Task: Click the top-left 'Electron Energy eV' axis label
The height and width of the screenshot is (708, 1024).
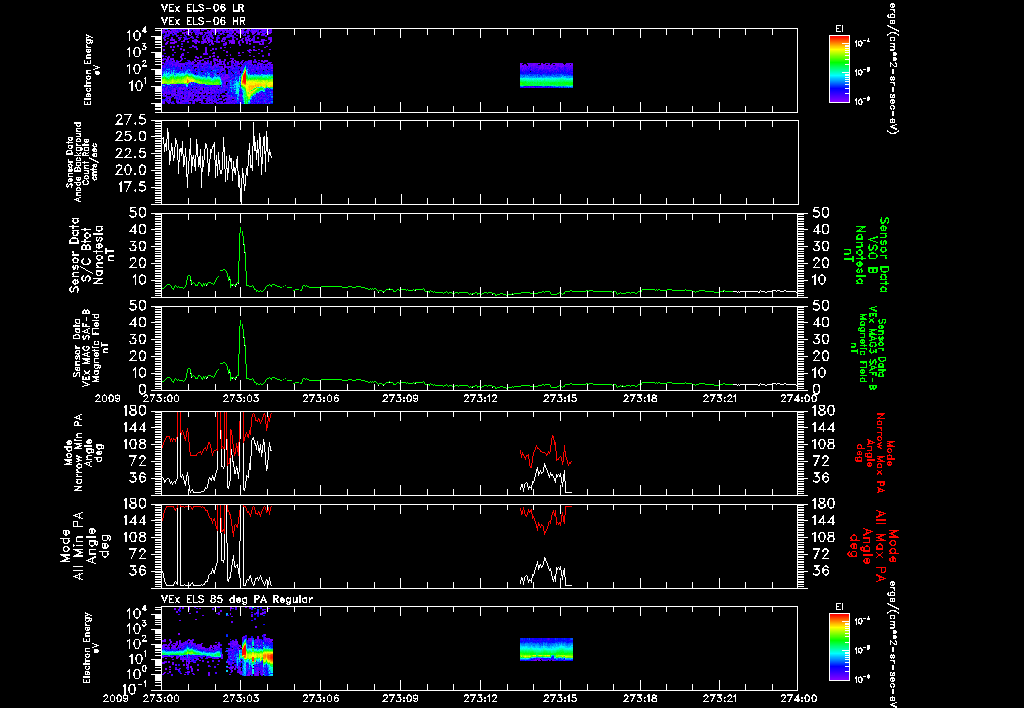Action: (x=93, y=69)
